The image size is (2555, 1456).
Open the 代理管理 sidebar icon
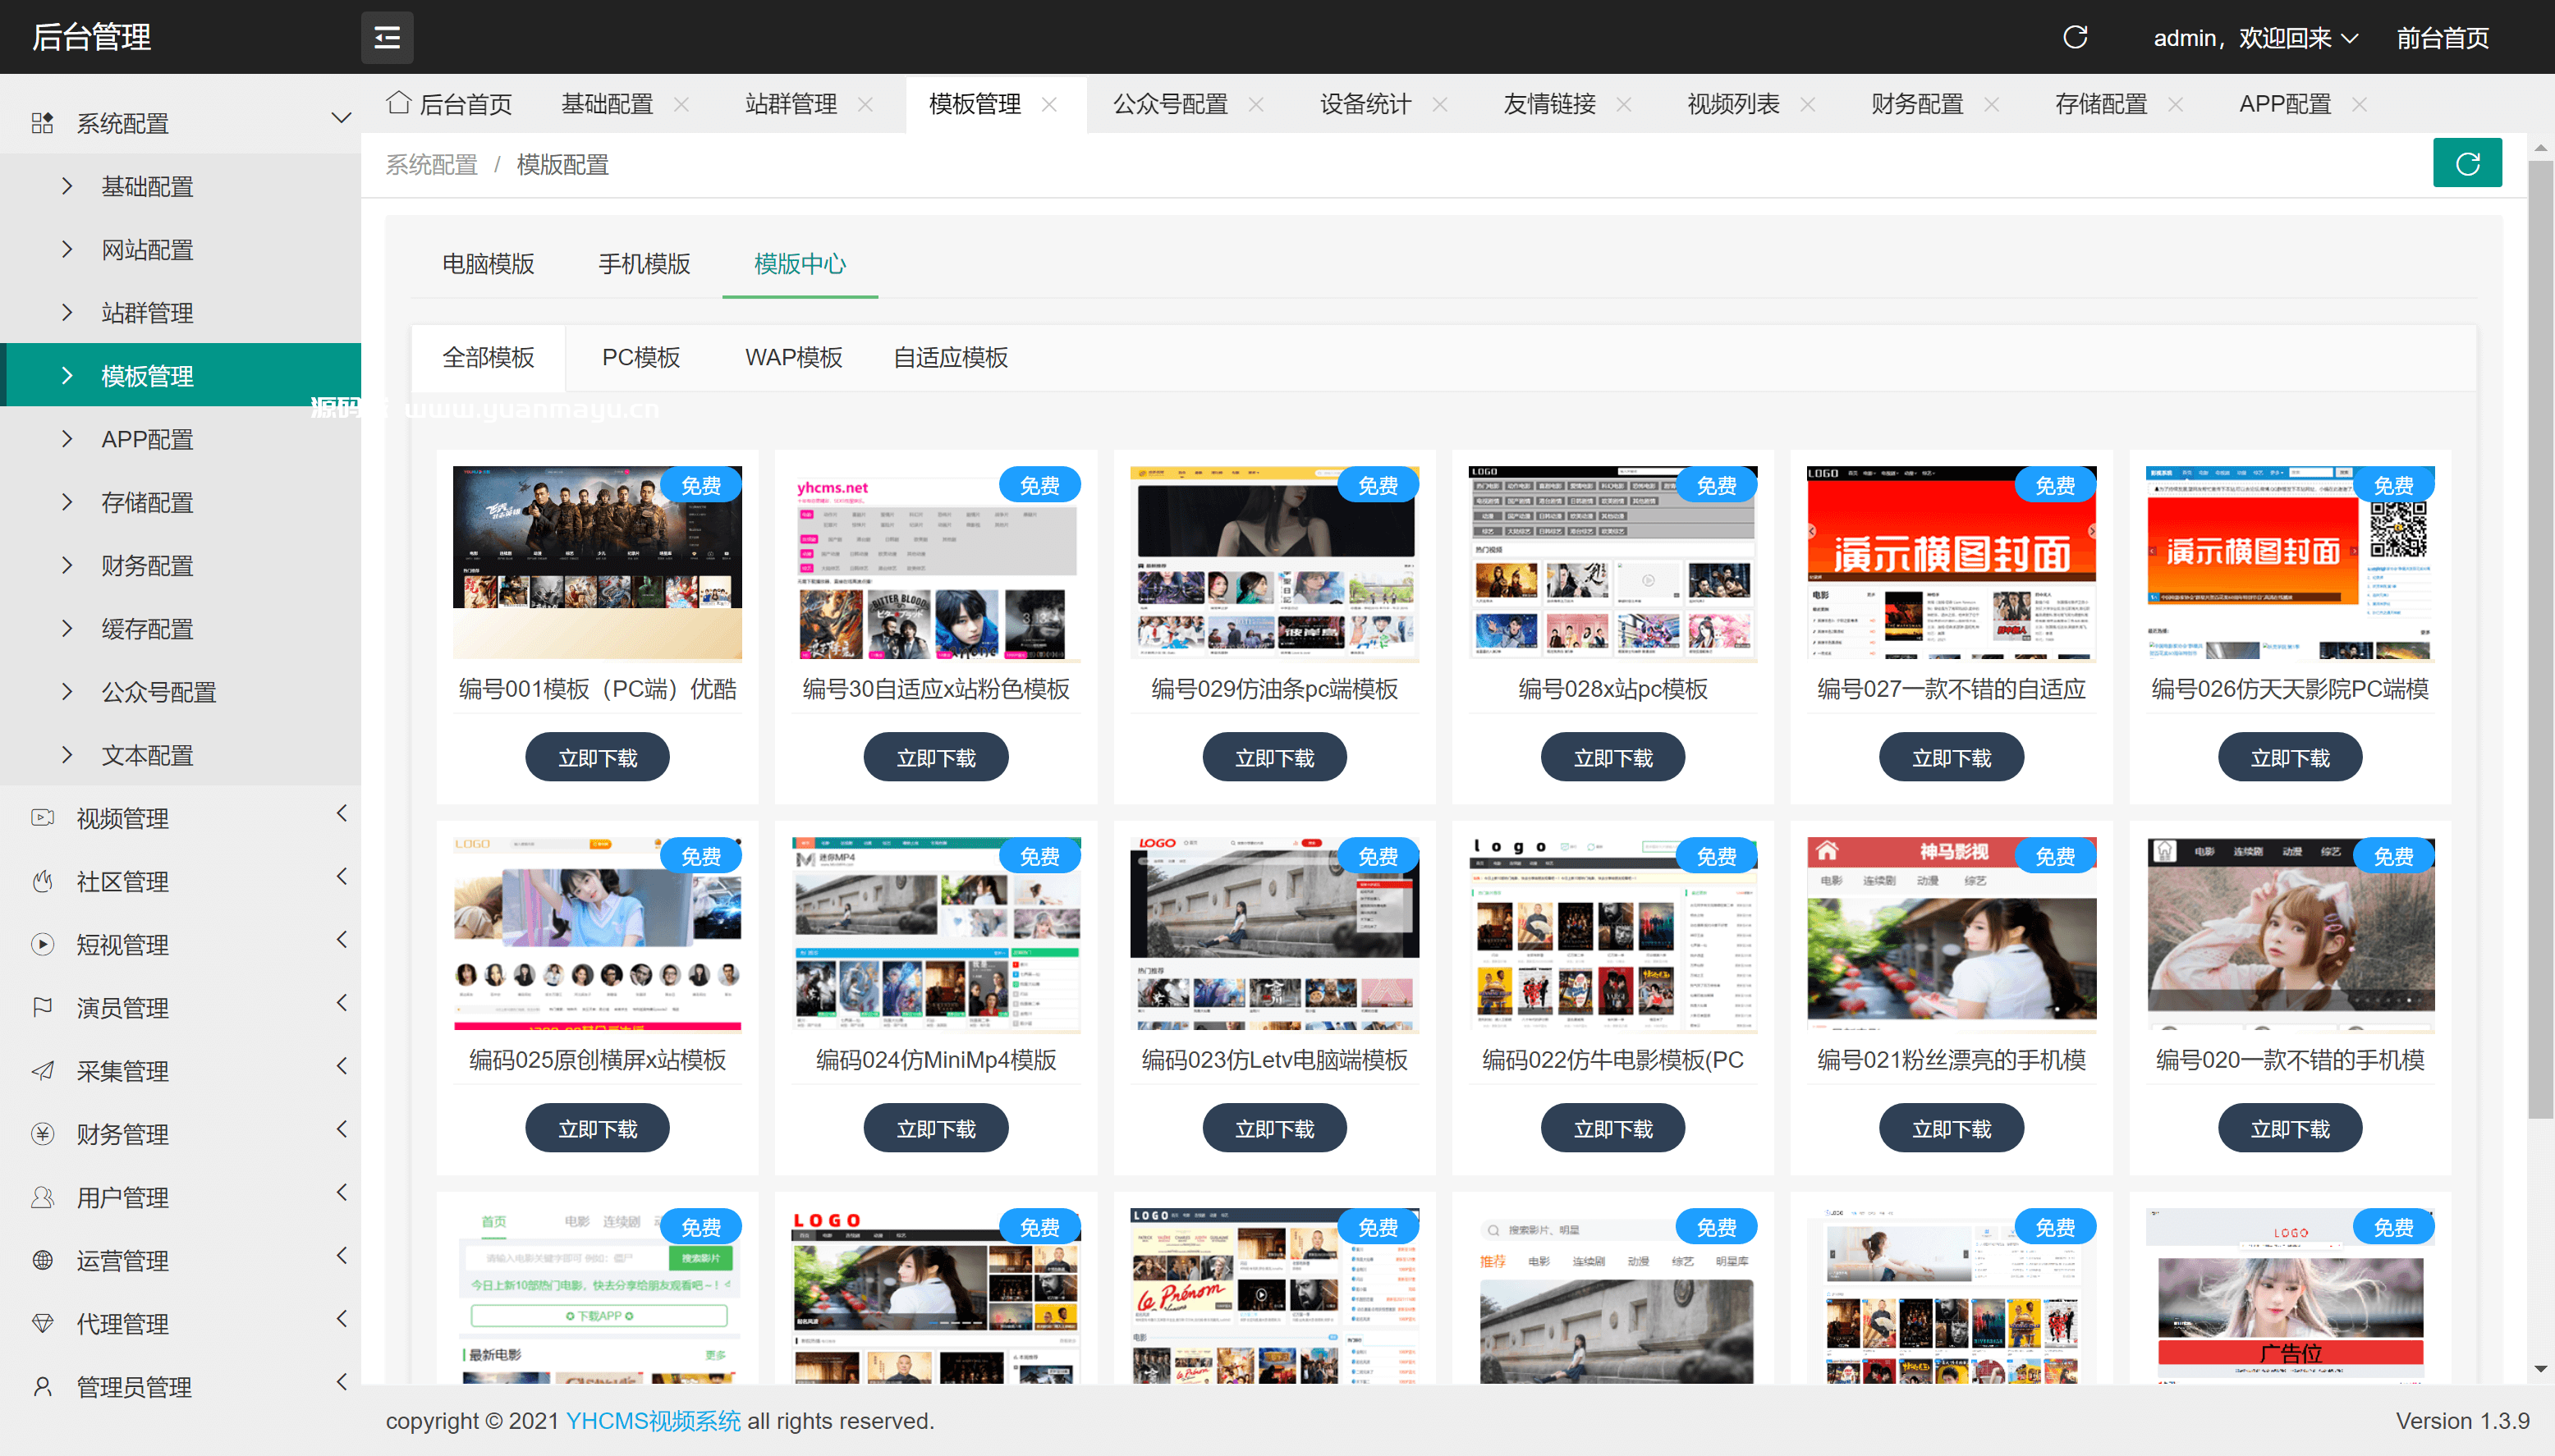[x=42, y=1322]
